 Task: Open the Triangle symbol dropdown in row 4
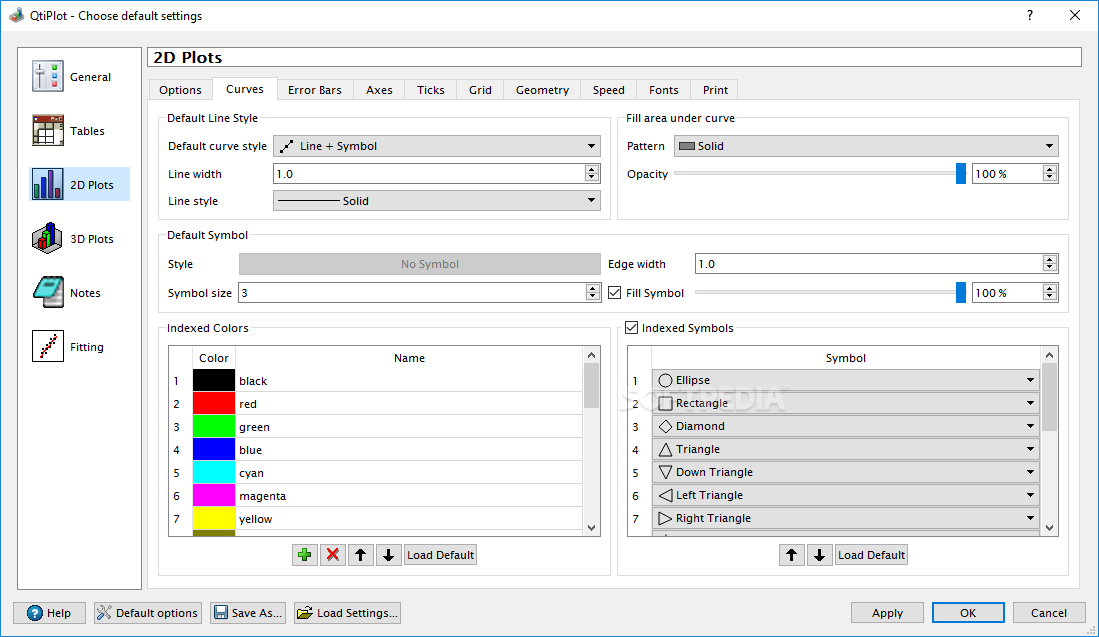coord(845,449)
